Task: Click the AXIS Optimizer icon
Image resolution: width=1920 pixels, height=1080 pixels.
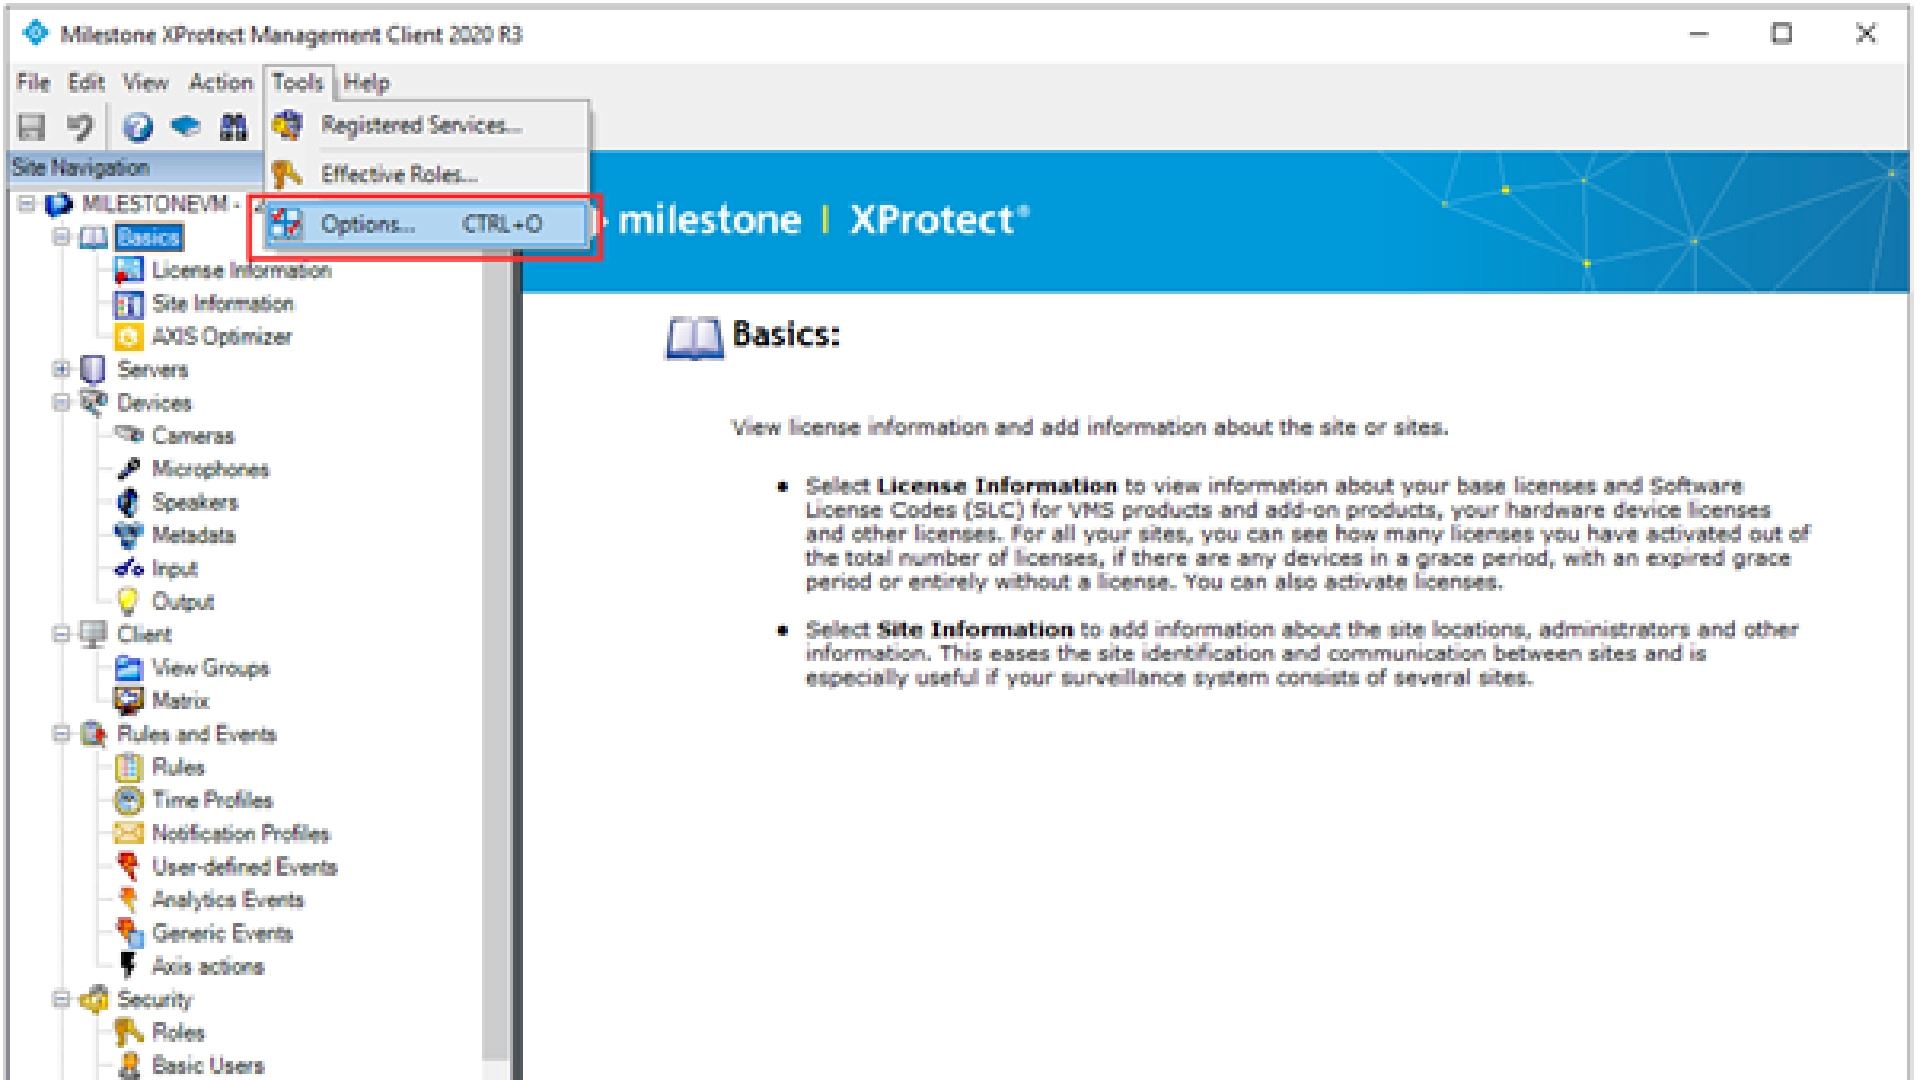Action: (128, 337)
